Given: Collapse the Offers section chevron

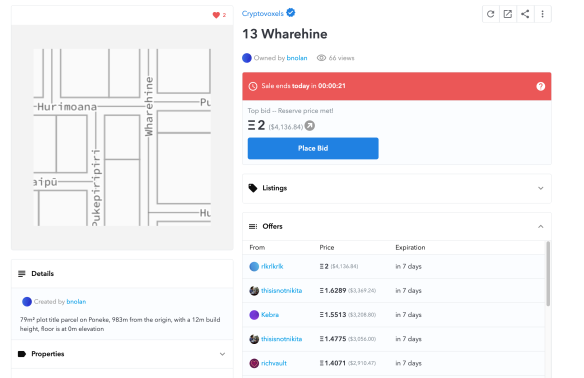Looking at the screenshot, I should click(540, 226).
